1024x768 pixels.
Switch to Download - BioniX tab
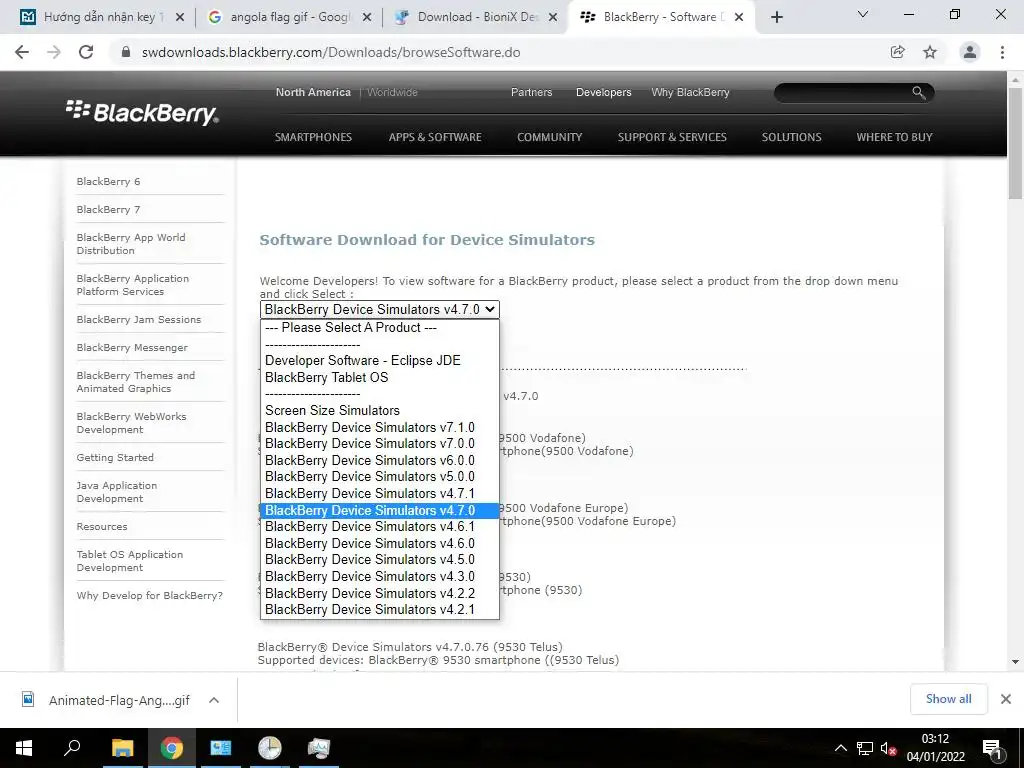pos(477,18)
